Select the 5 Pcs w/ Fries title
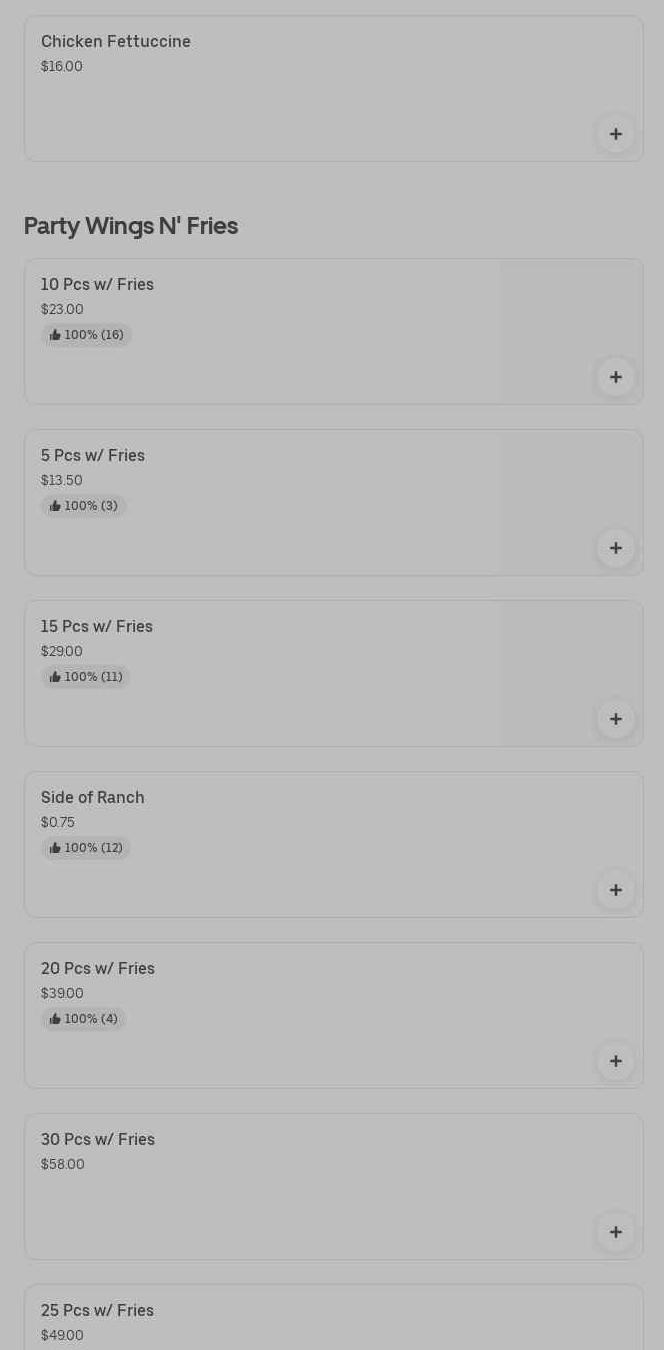Viewport: 664px width, 1350px height. coord(93,456)
